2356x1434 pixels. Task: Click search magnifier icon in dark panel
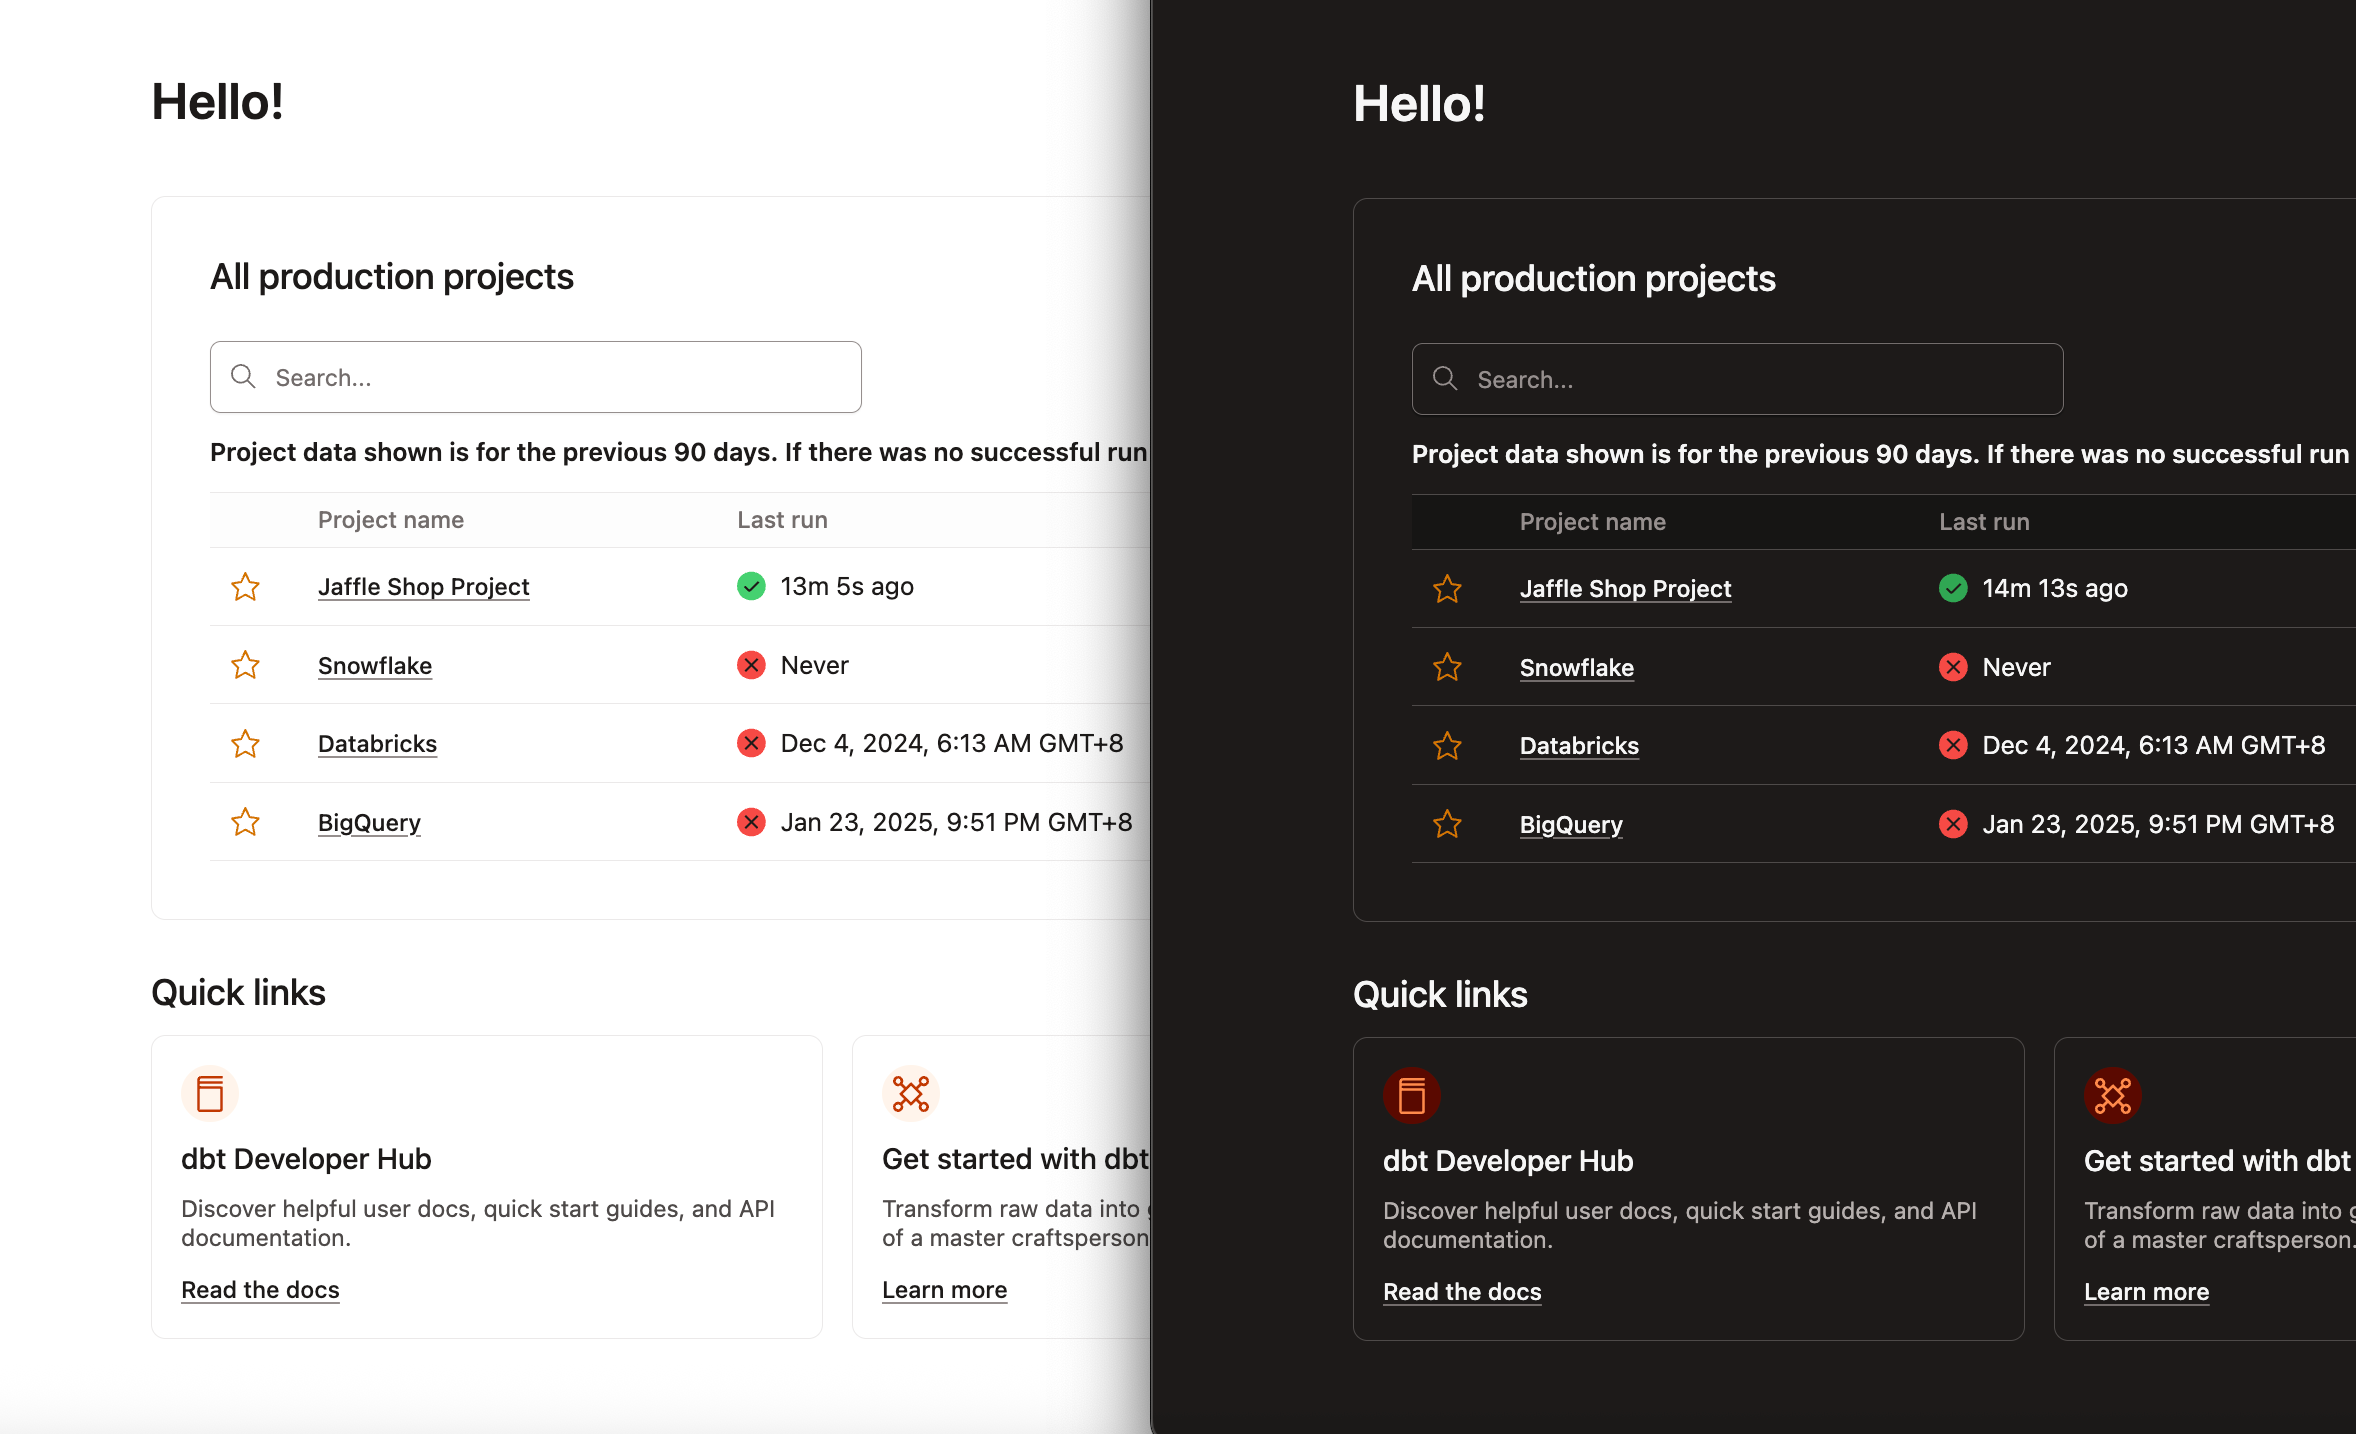coord(1445,379)
